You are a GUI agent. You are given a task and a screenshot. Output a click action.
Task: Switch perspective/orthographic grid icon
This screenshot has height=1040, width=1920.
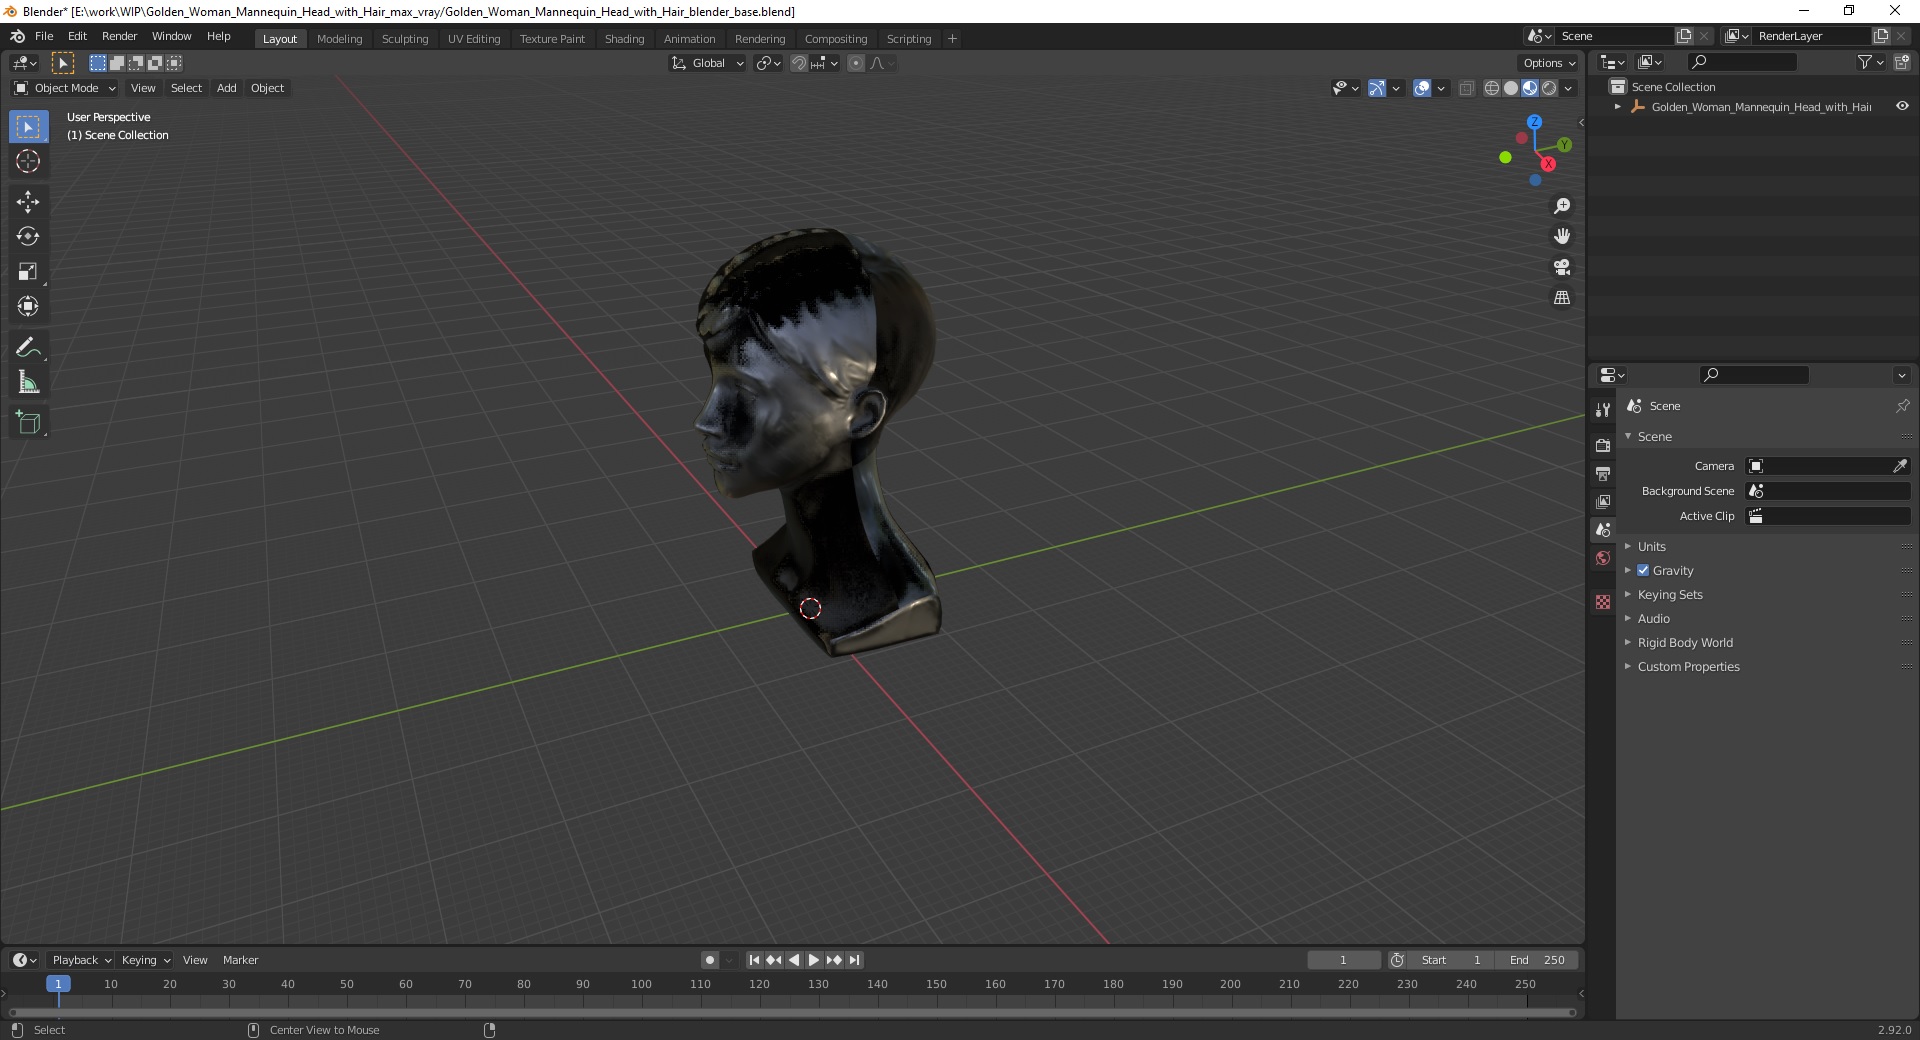(x=1562, y=298)
